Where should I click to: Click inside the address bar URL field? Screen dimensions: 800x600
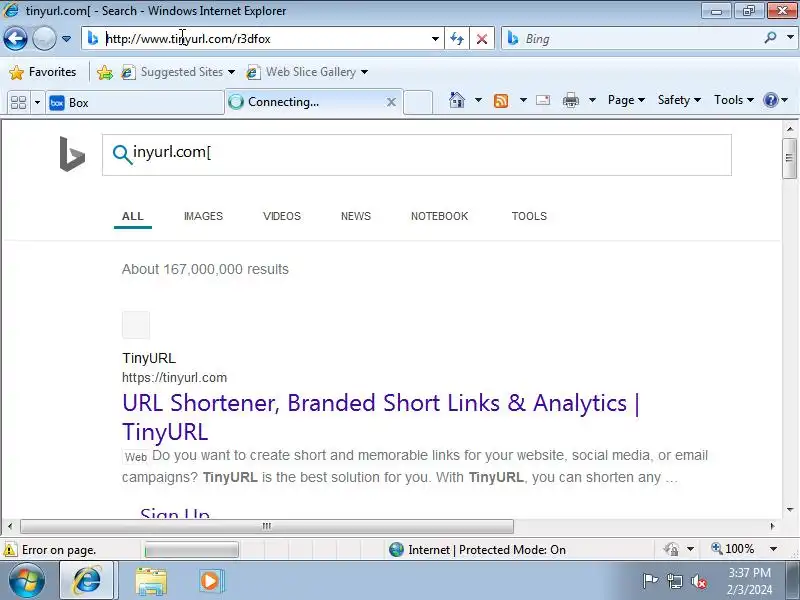click(x=265, y=39)
